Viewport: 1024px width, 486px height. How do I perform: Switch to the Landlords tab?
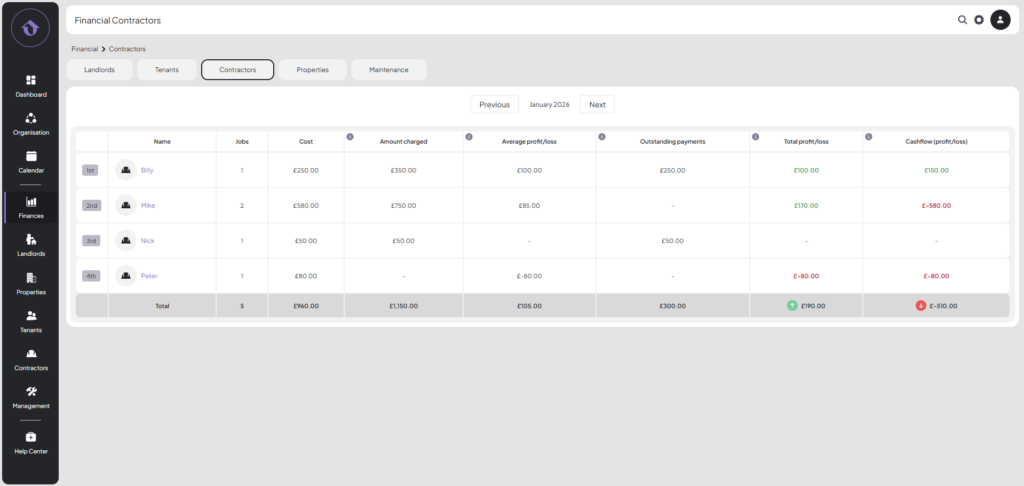coord(99,70)
